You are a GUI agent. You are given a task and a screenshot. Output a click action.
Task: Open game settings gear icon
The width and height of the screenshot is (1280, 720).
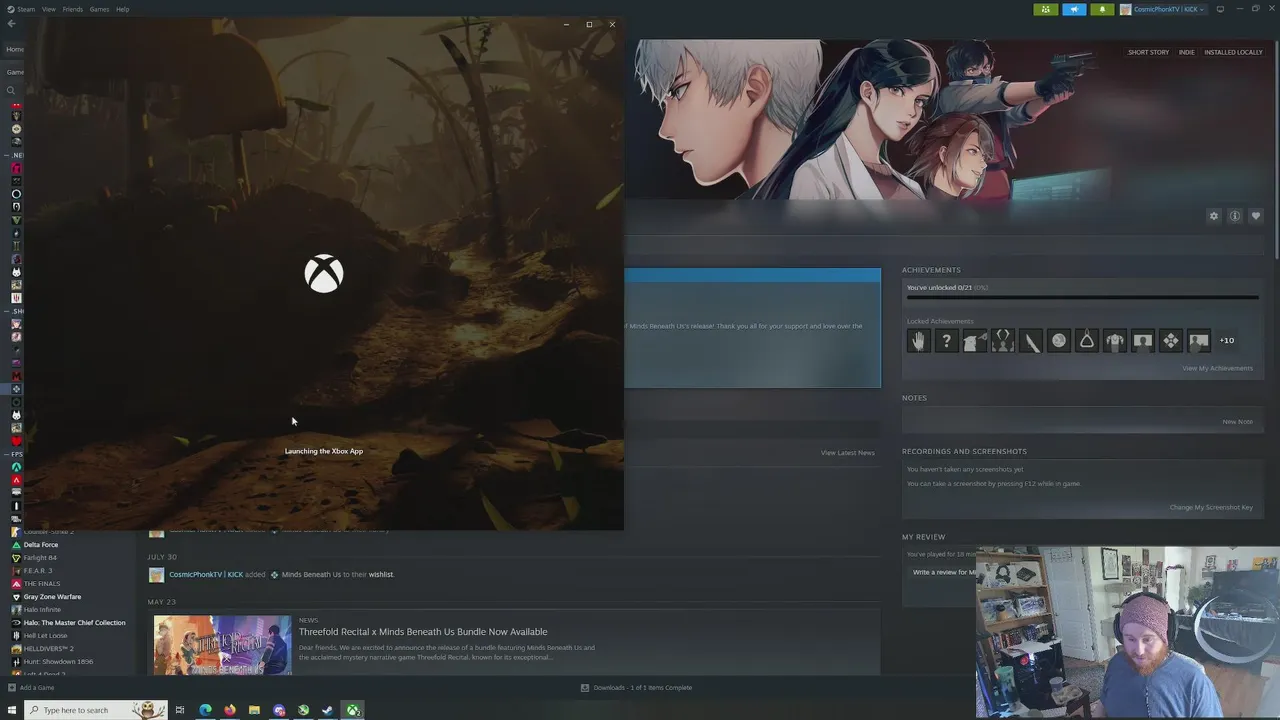point(1214,216)
